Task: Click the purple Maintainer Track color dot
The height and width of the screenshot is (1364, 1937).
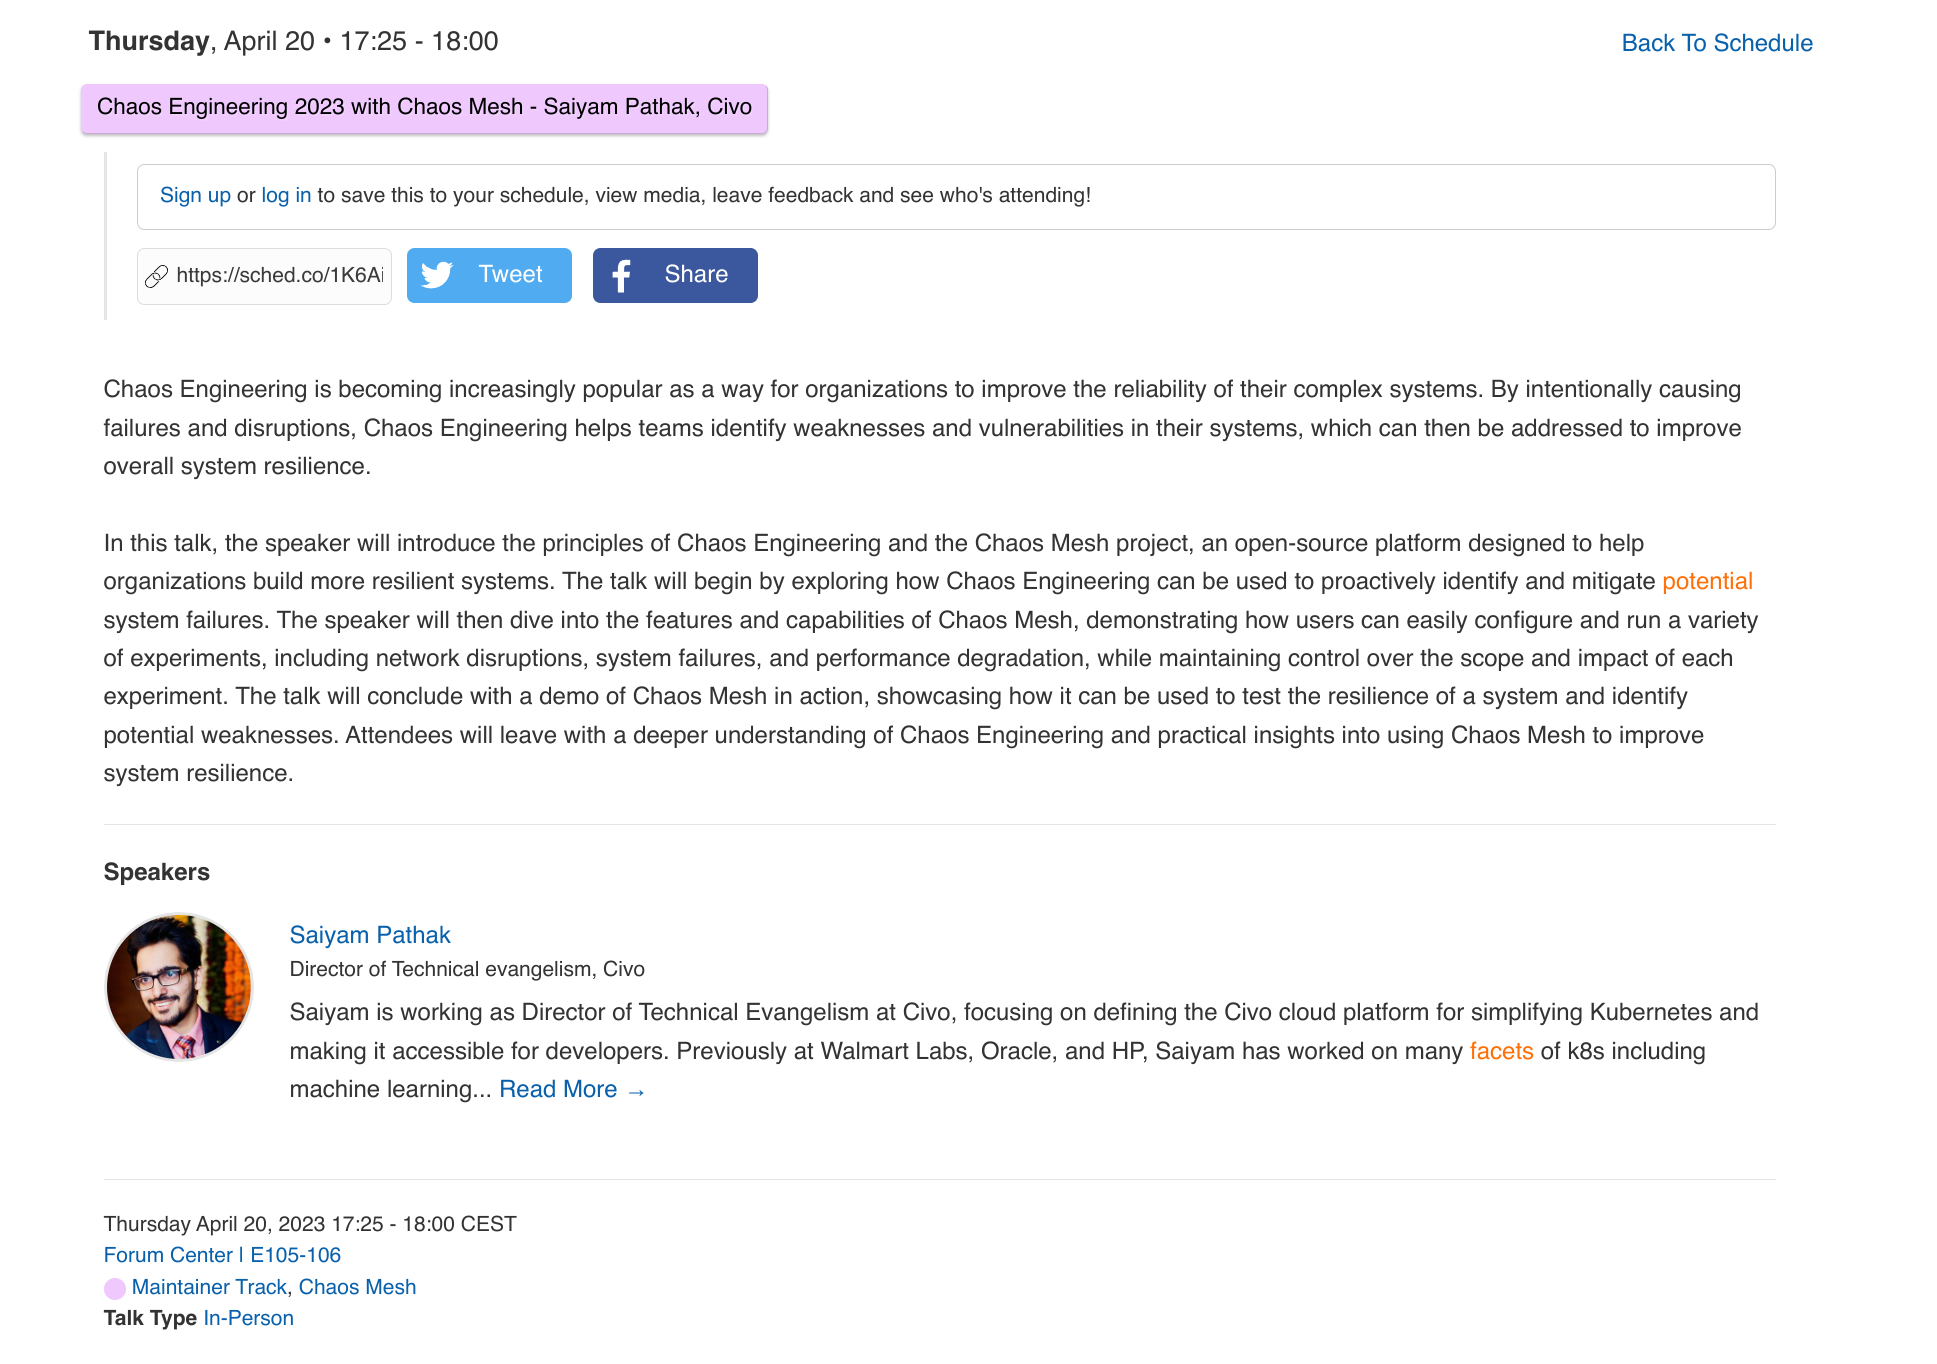Action: [x=115, y=1288]
